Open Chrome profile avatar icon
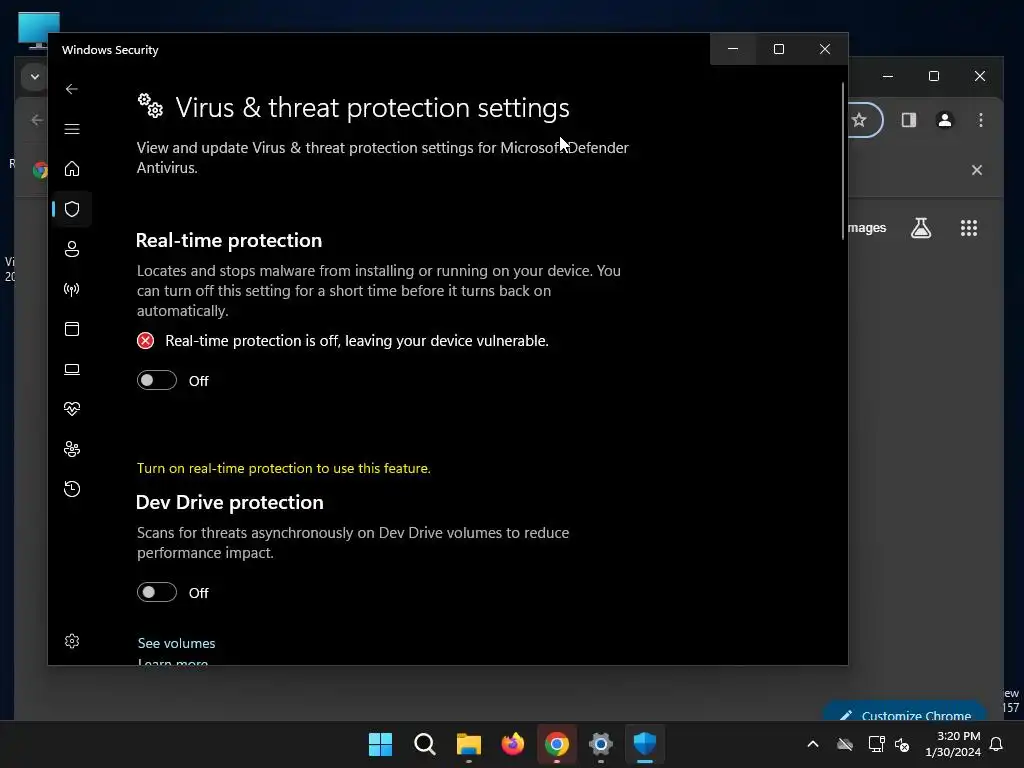 pos(944,120)
